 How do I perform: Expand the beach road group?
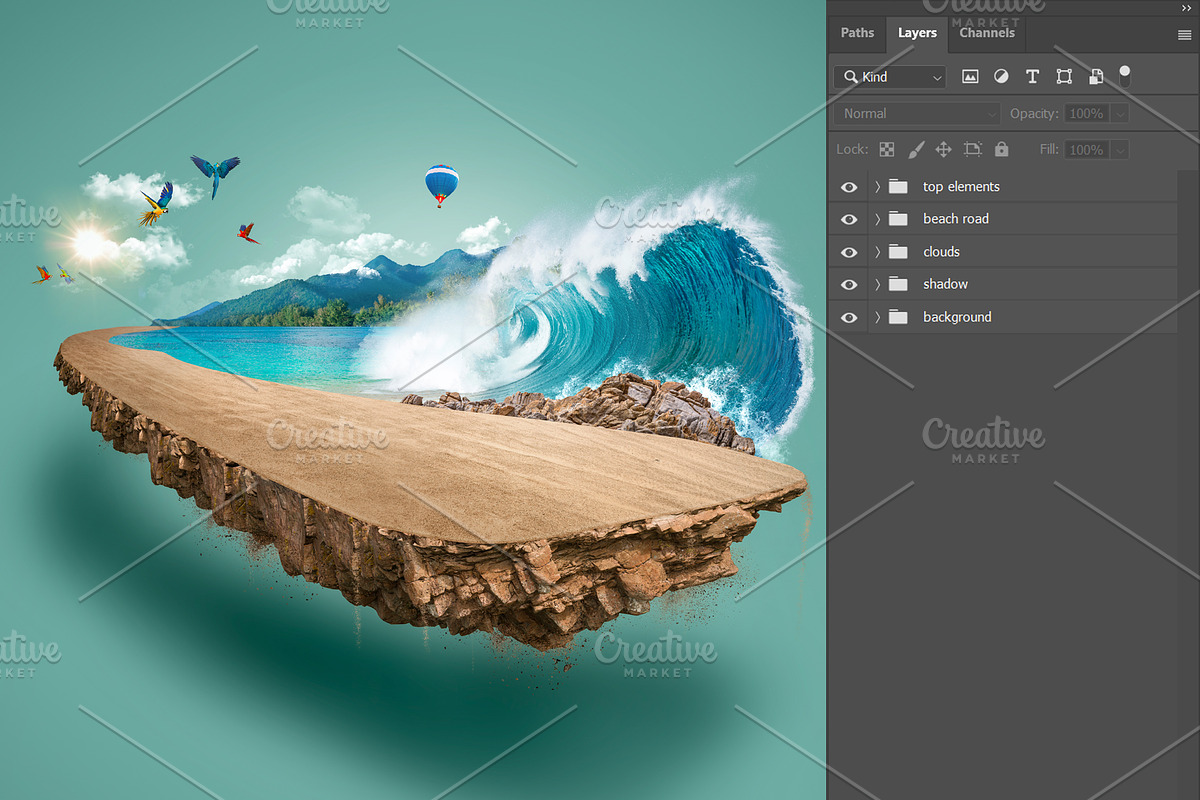(877, 219)
